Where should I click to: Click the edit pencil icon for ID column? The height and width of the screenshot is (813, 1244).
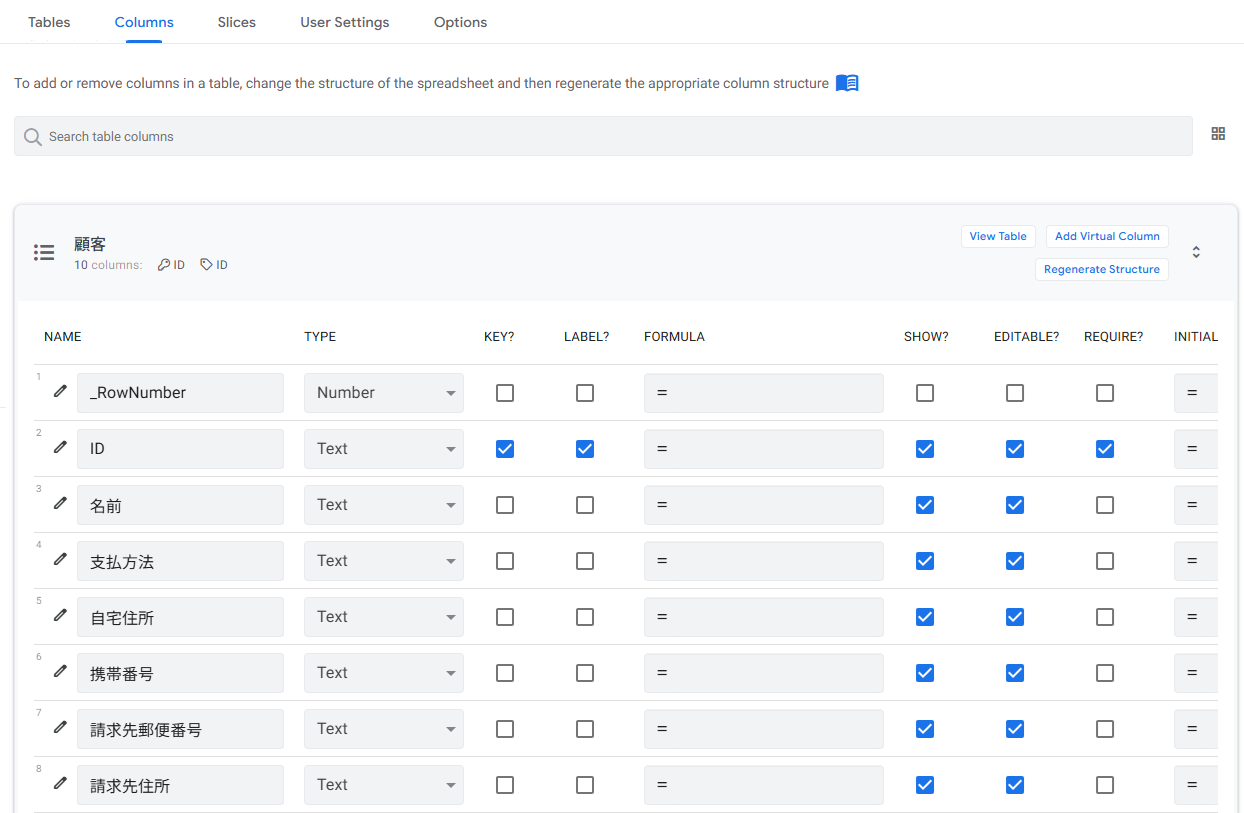click(x=60, y=447)
